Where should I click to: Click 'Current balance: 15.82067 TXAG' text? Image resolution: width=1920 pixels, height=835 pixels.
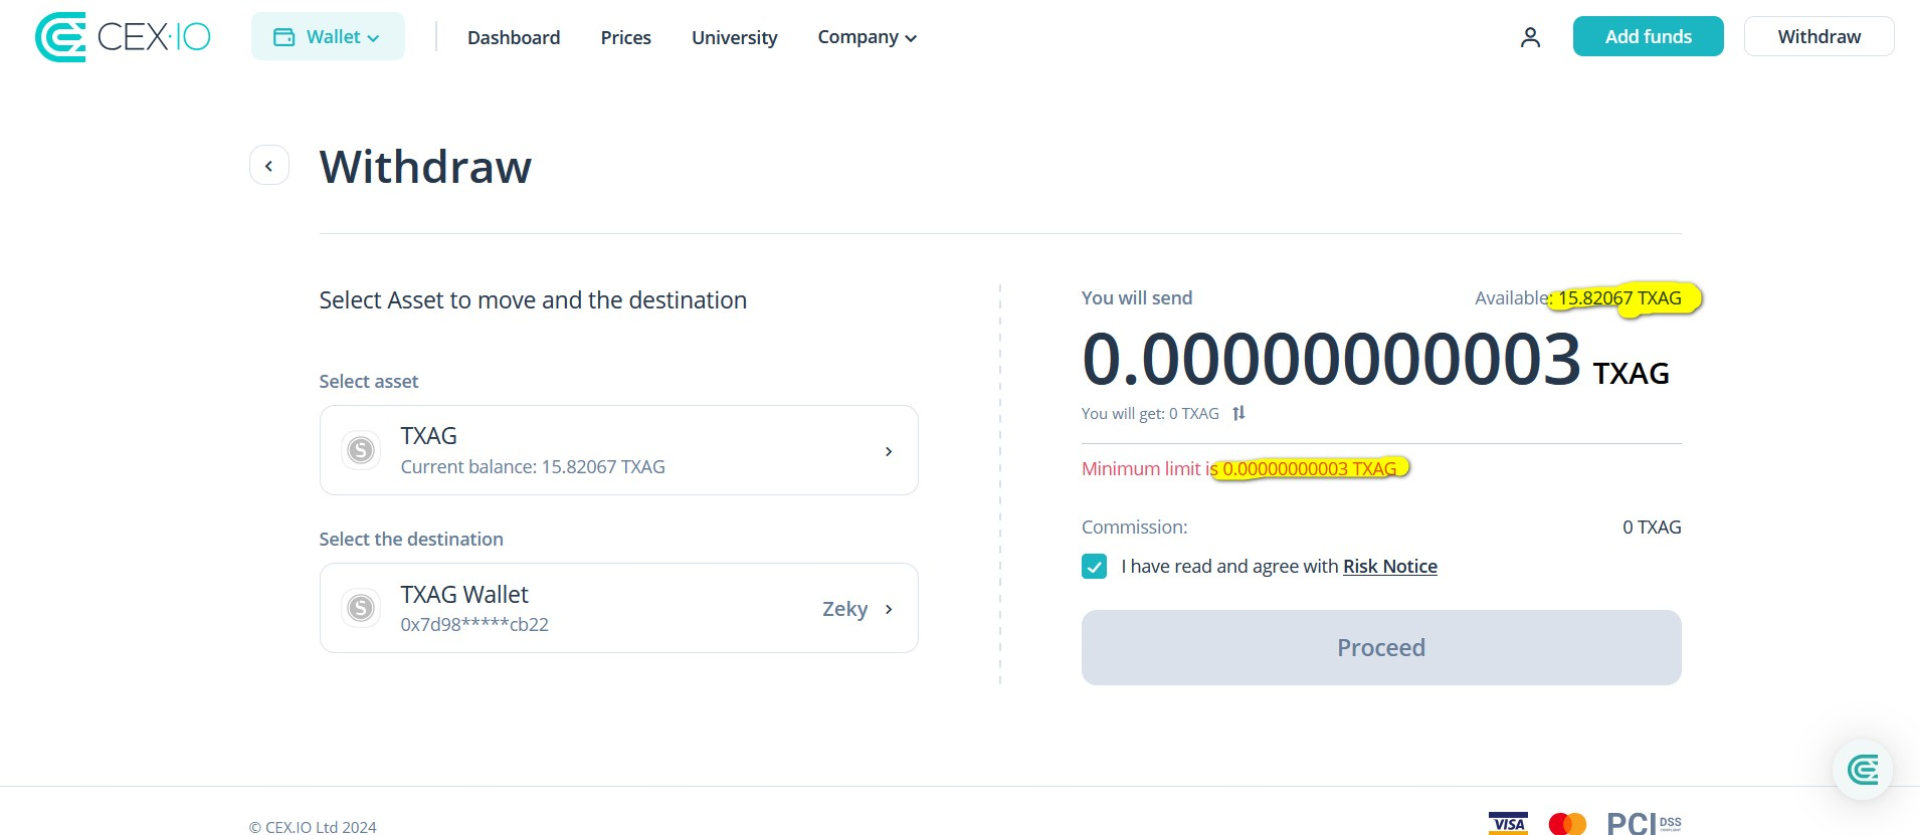(533, 467)
